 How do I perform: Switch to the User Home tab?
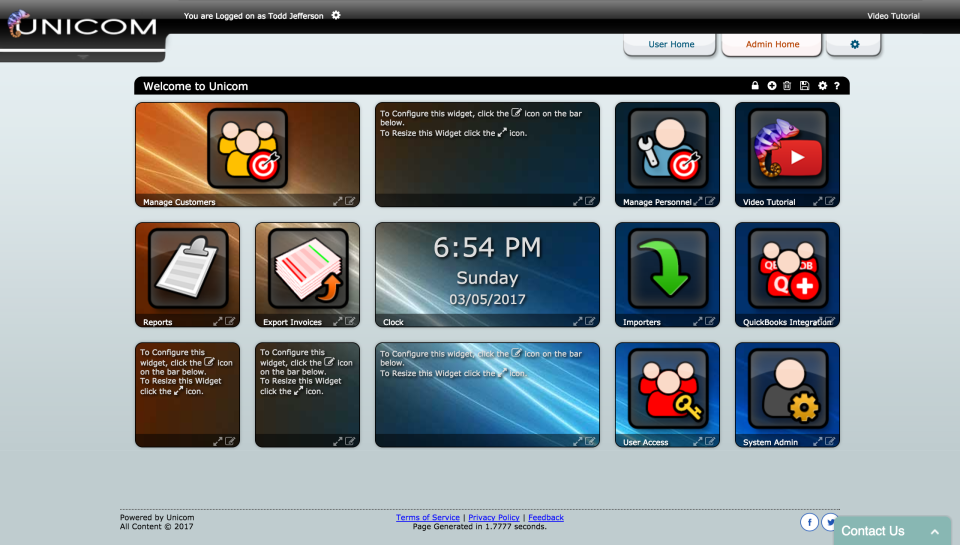[x=670, y=45]
